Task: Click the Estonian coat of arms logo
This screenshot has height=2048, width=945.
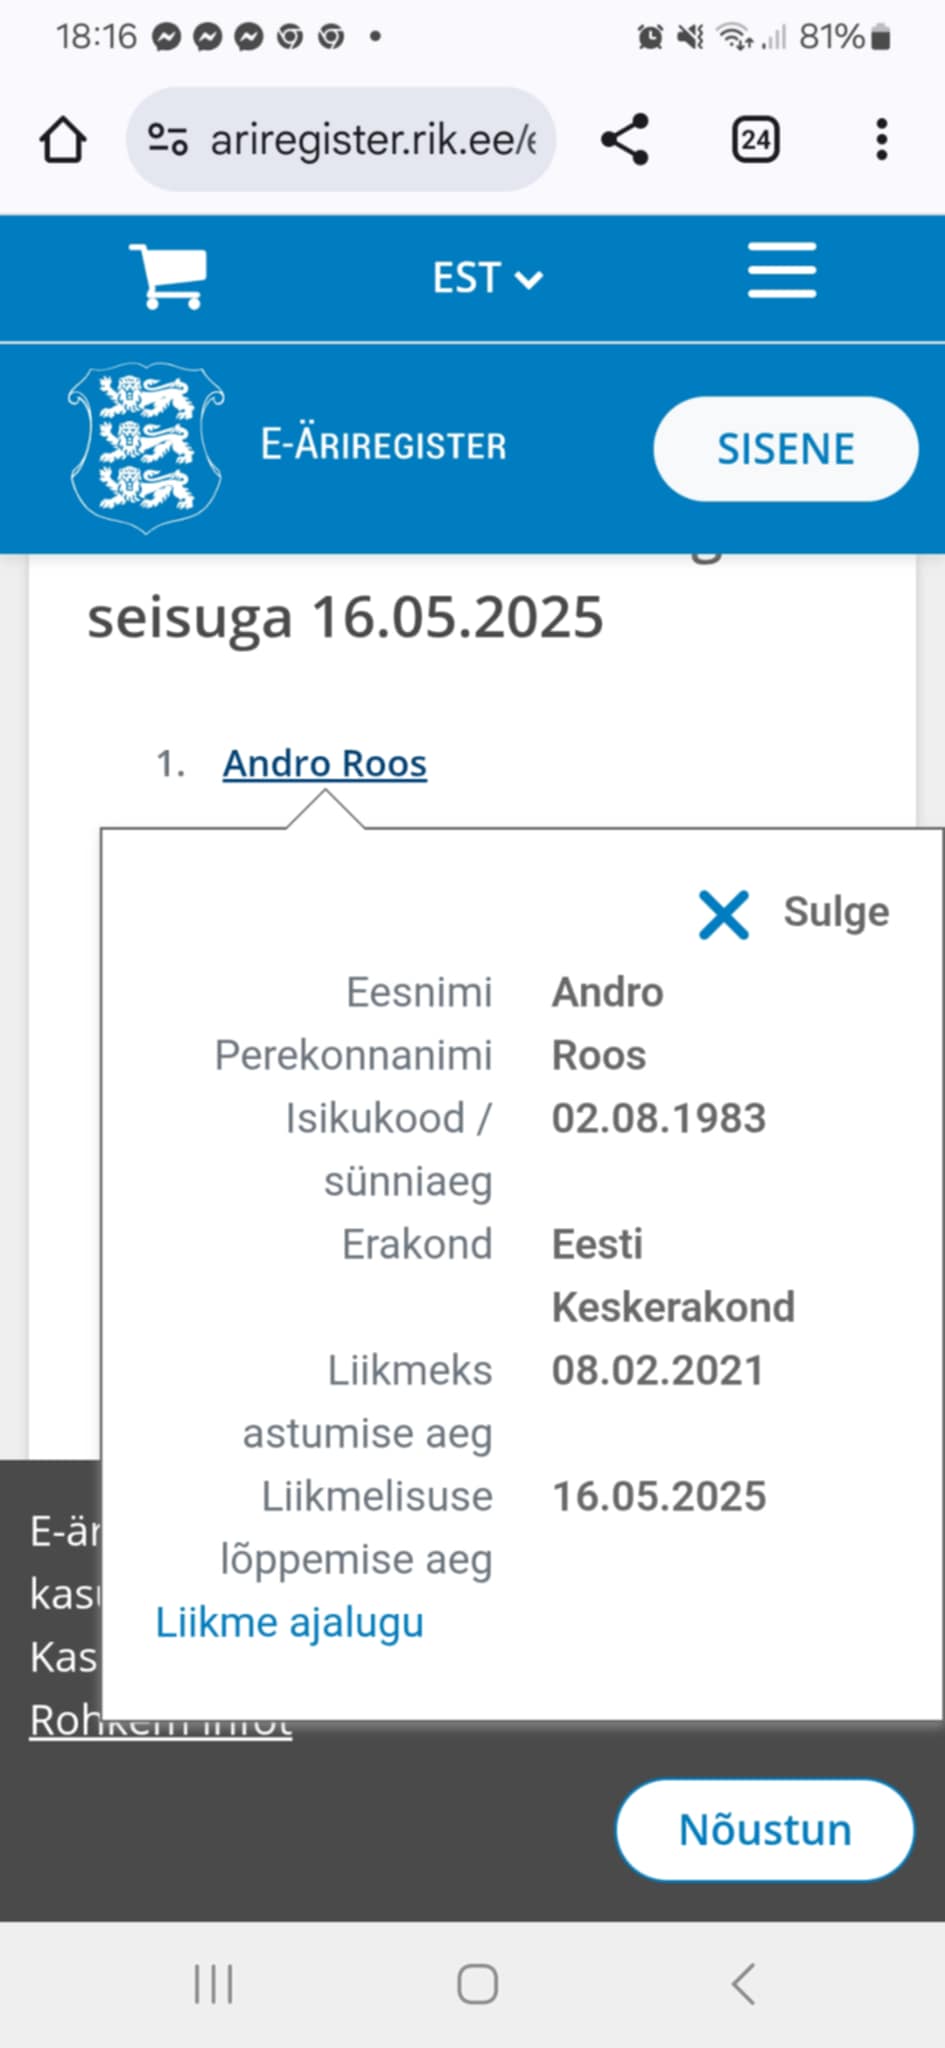Action: pos(146,447)
